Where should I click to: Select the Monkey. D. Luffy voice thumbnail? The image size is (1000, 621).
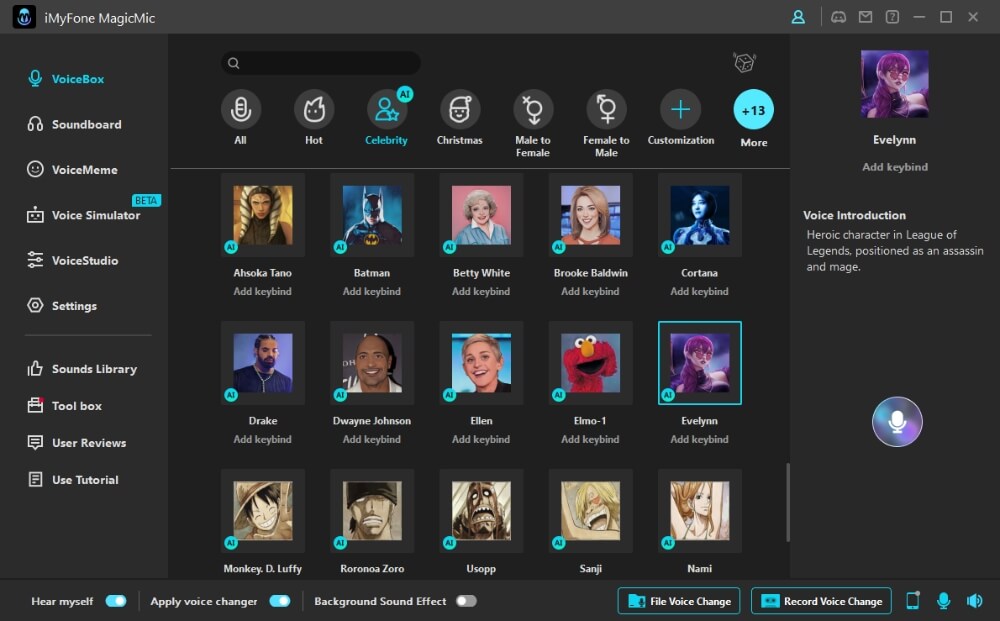click(x=263, y=511)
